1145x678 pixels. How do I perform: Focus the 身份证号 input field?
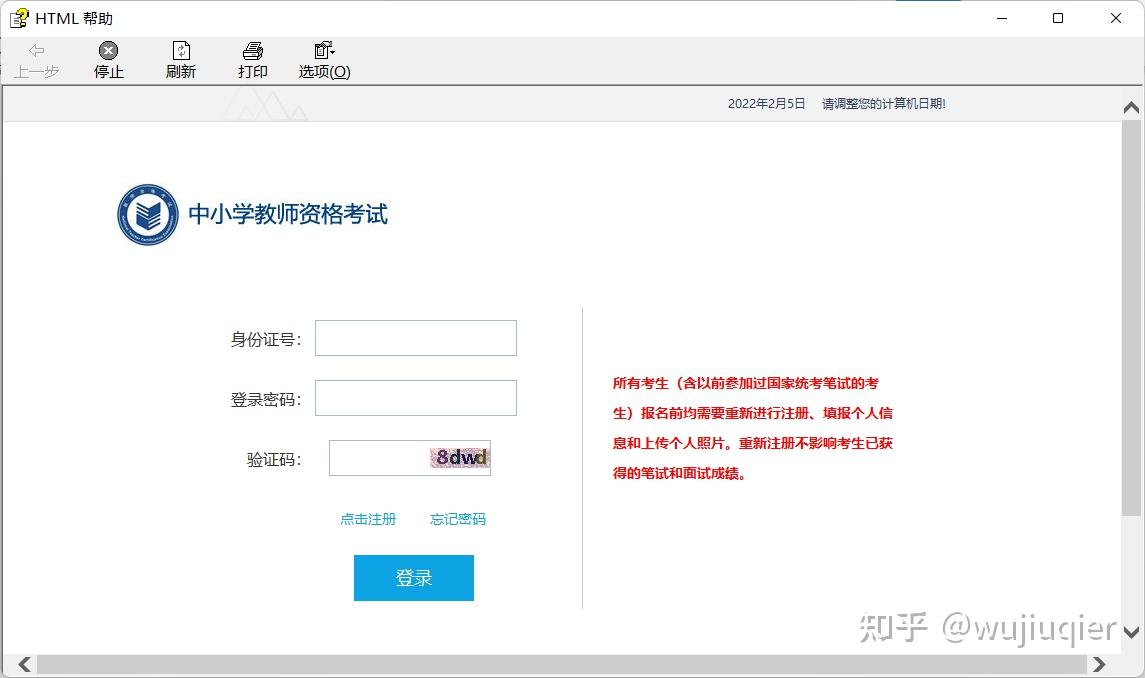(416, 338)
